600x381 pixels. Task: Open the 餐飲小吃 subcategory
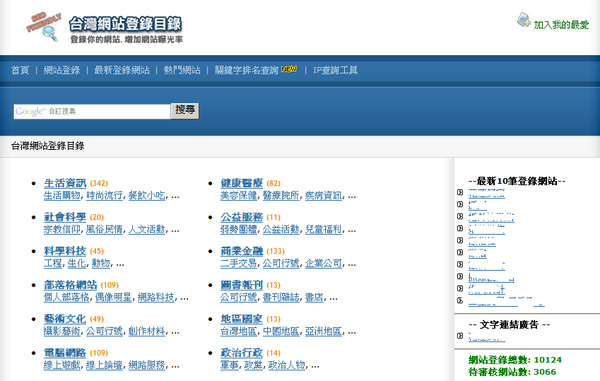pyautogui.click(x=147, y=195)
